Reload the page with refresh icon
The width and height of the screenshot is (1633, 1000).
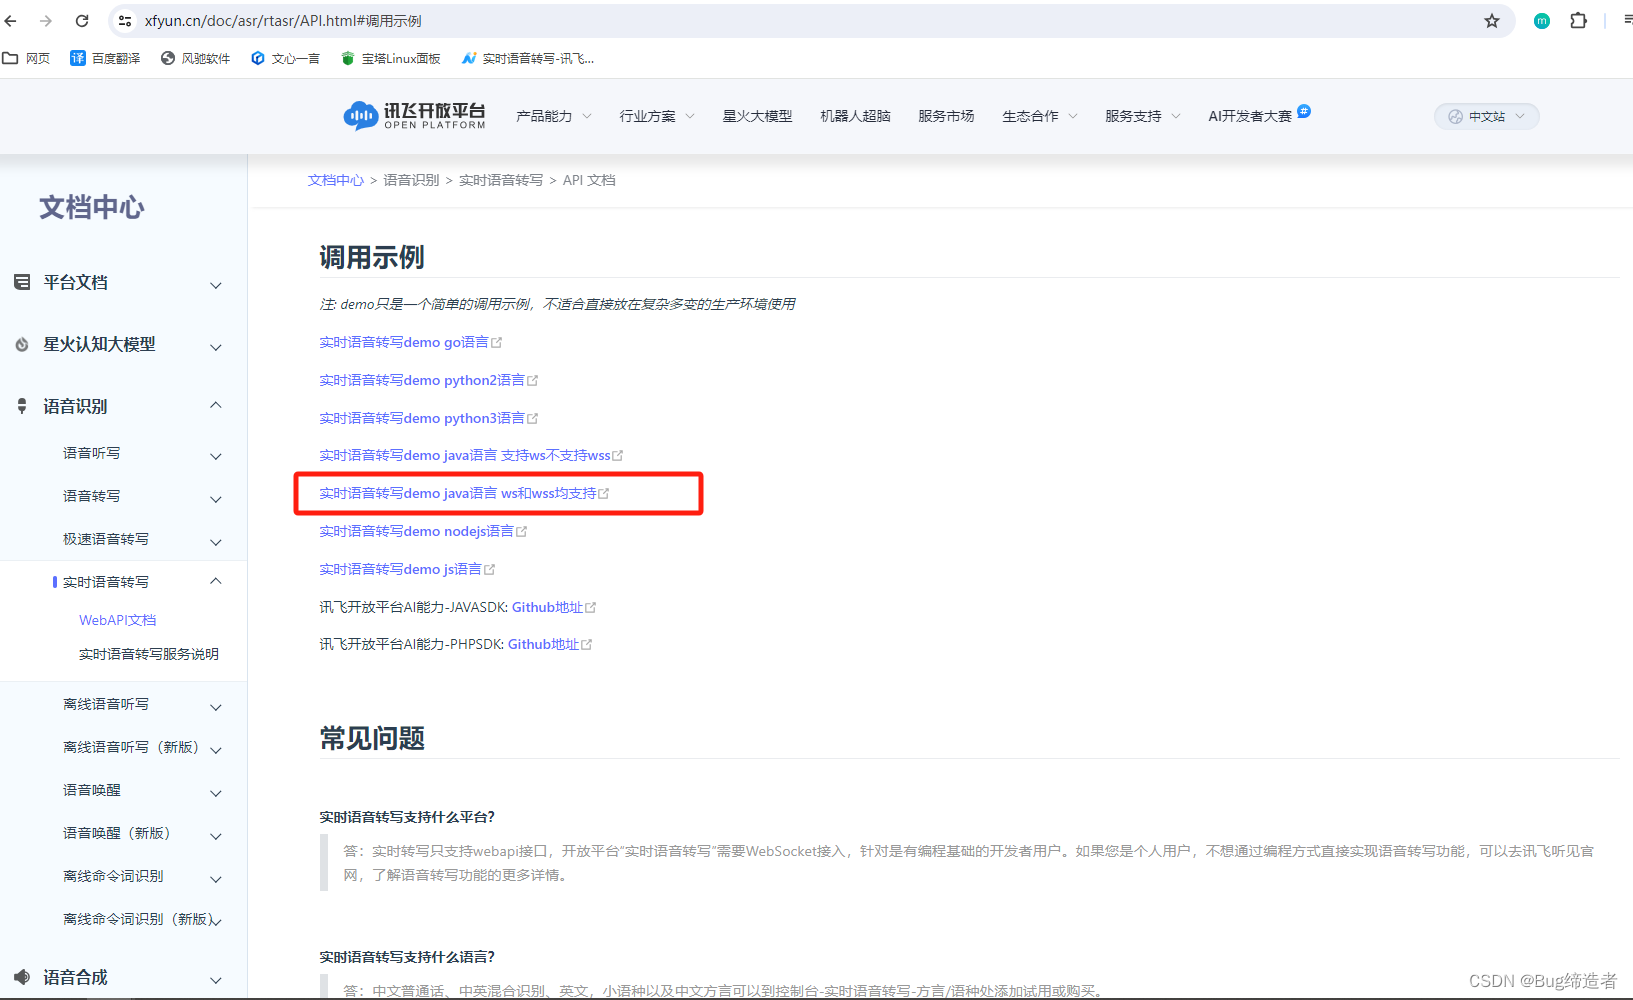tap(82, 20)
